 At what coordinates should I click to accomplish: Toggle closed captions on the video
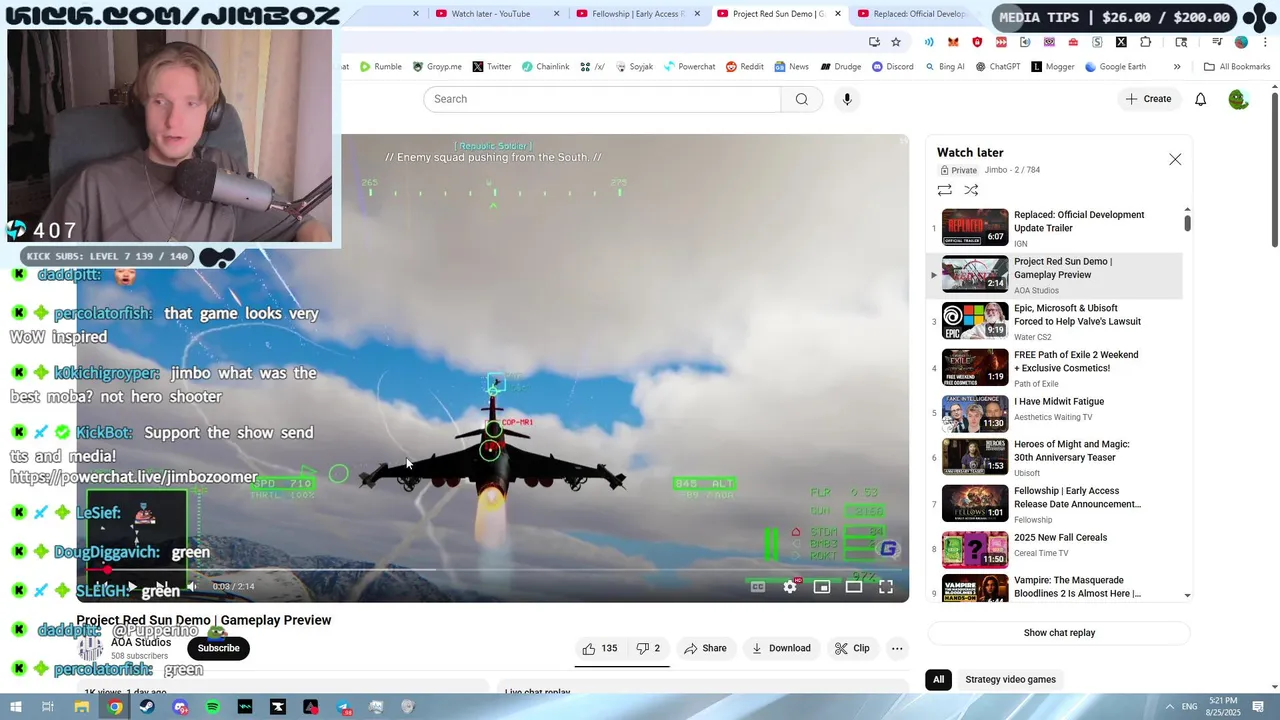point(758,587)
